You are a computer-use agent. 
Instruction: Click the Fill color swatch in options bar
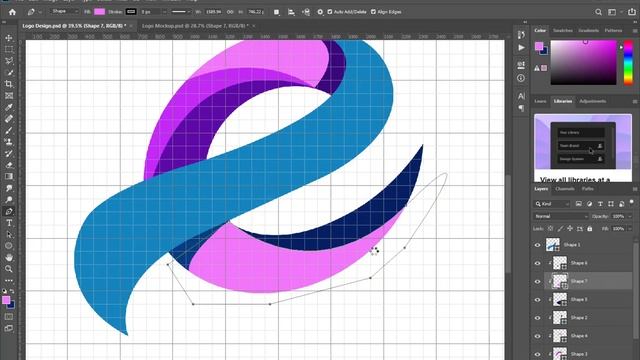click(x=100, y=12)
